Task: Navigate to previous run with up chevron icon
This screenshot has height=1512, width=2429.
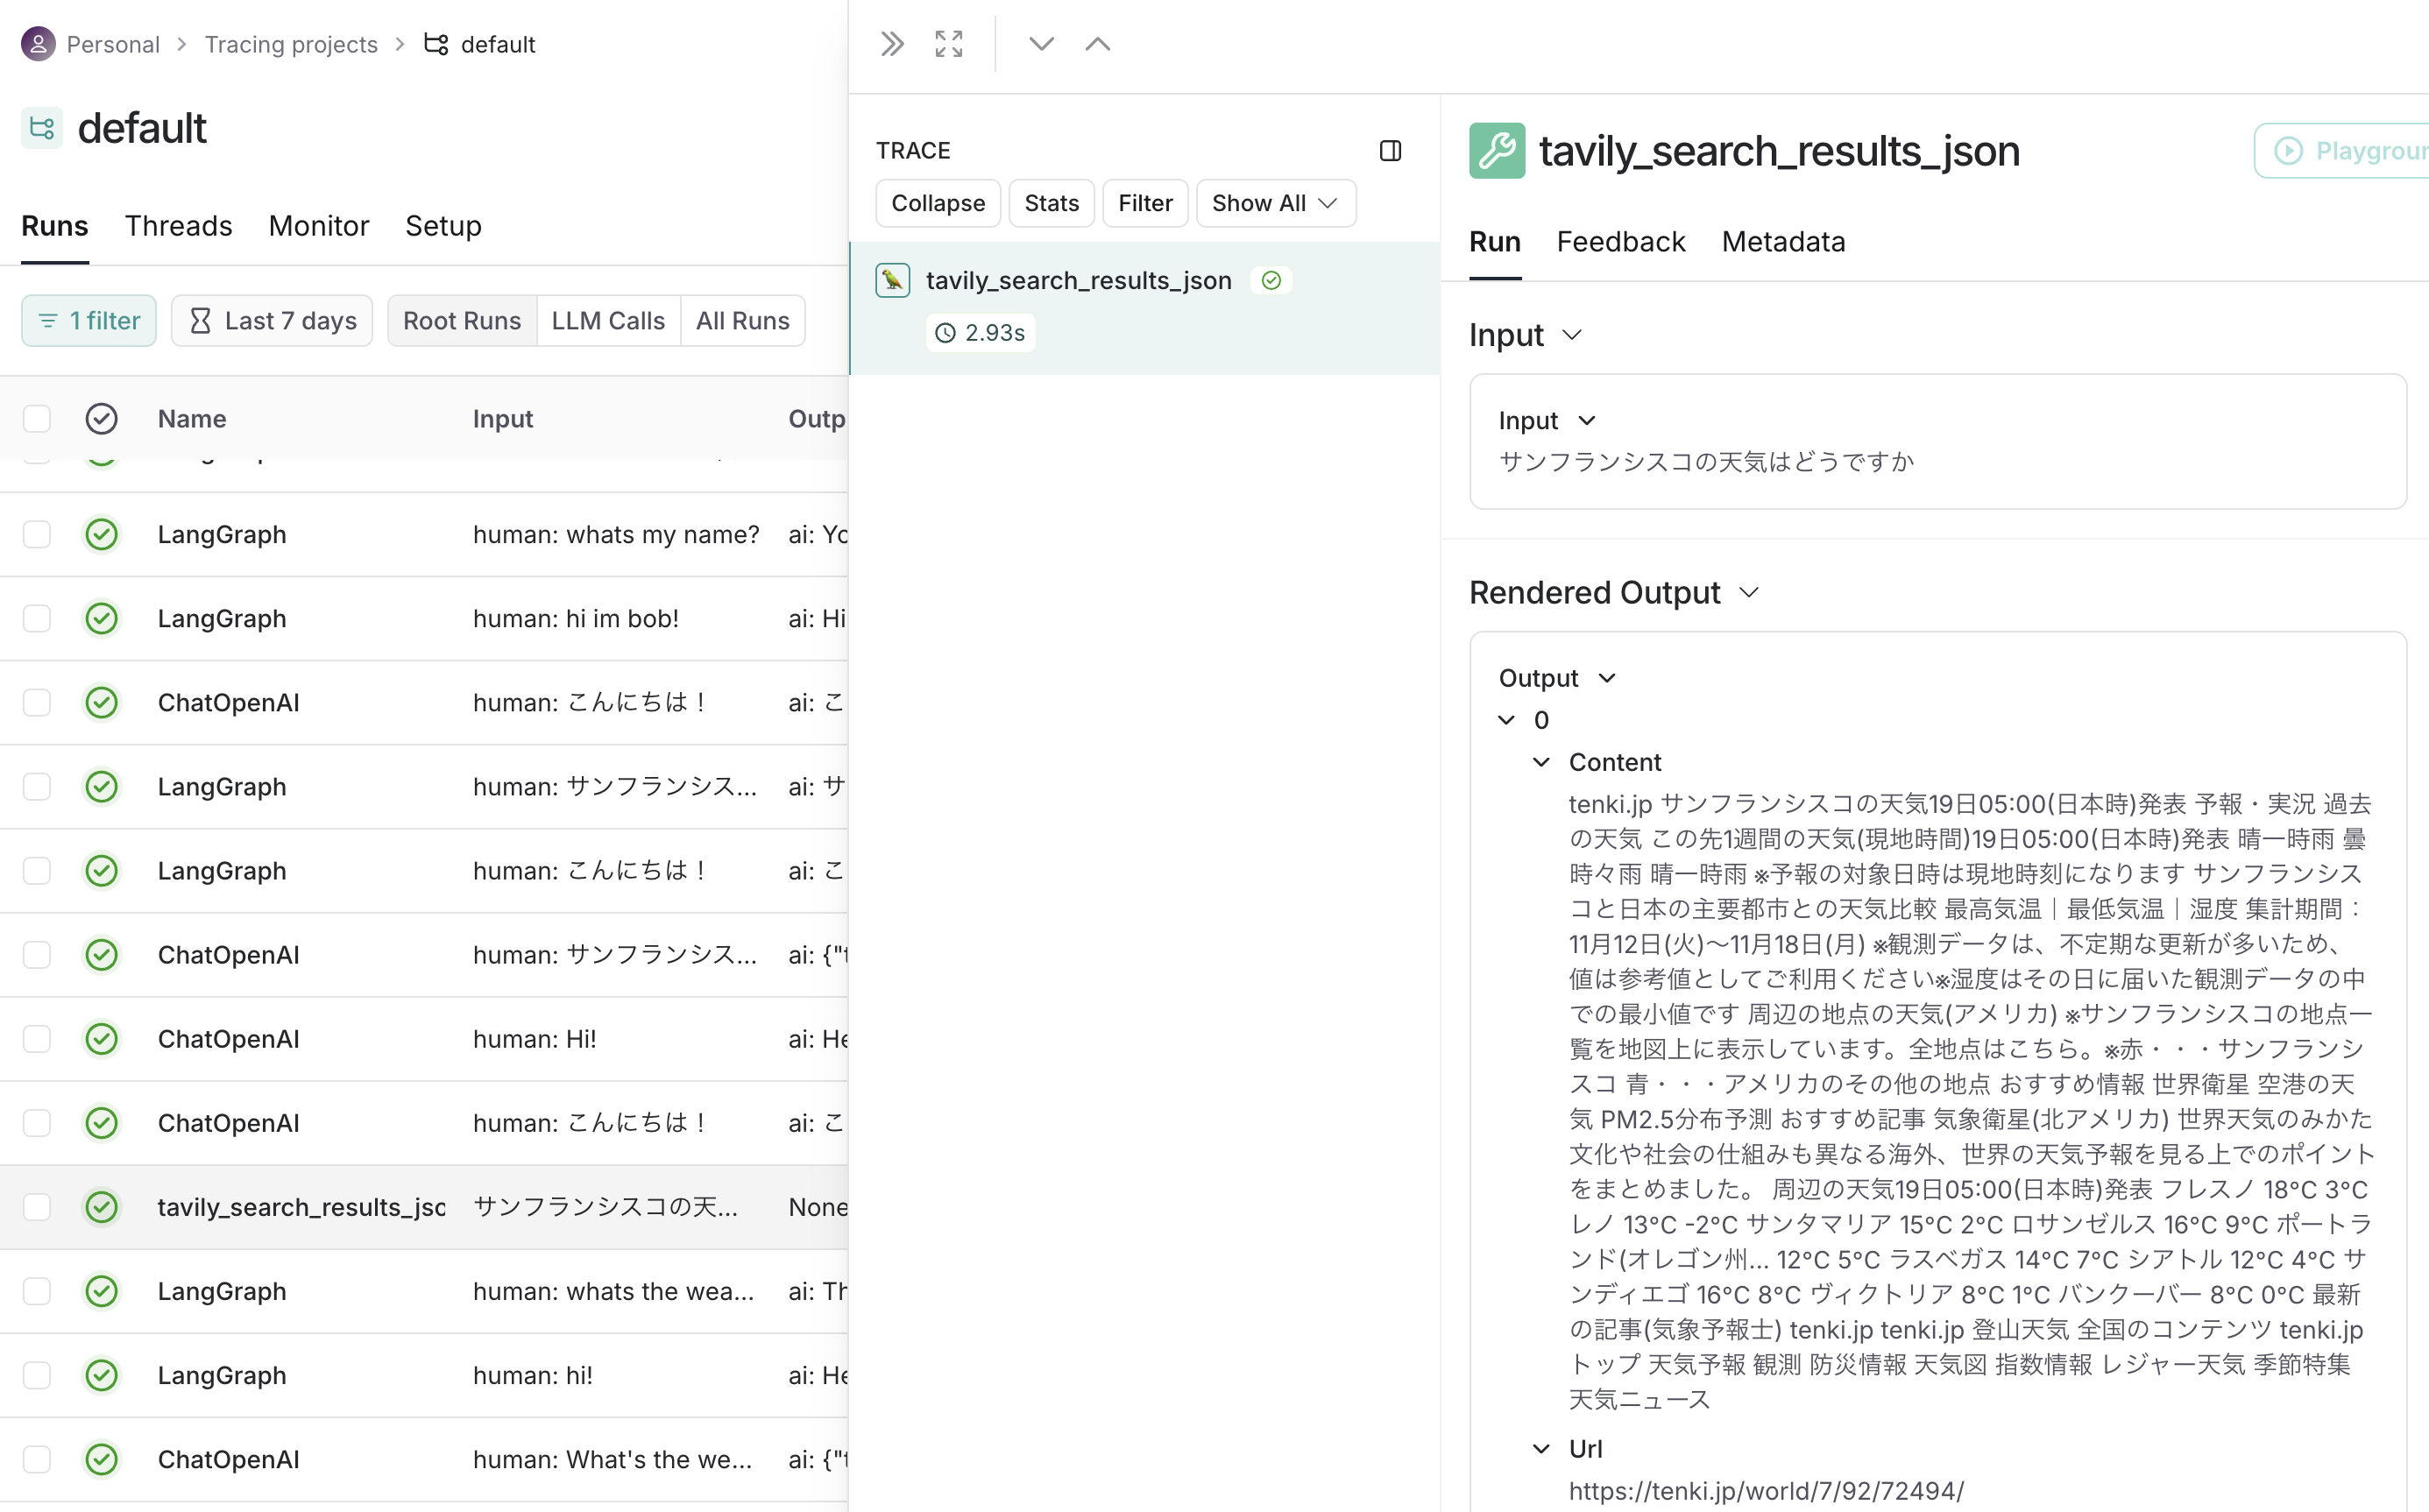Action: (1097, 44)
